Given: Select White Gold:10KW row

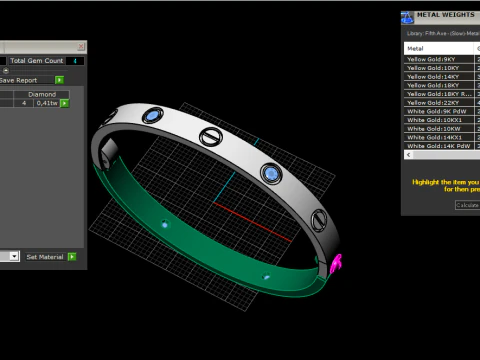Looking at the screenshot, I should coord(438,129).
